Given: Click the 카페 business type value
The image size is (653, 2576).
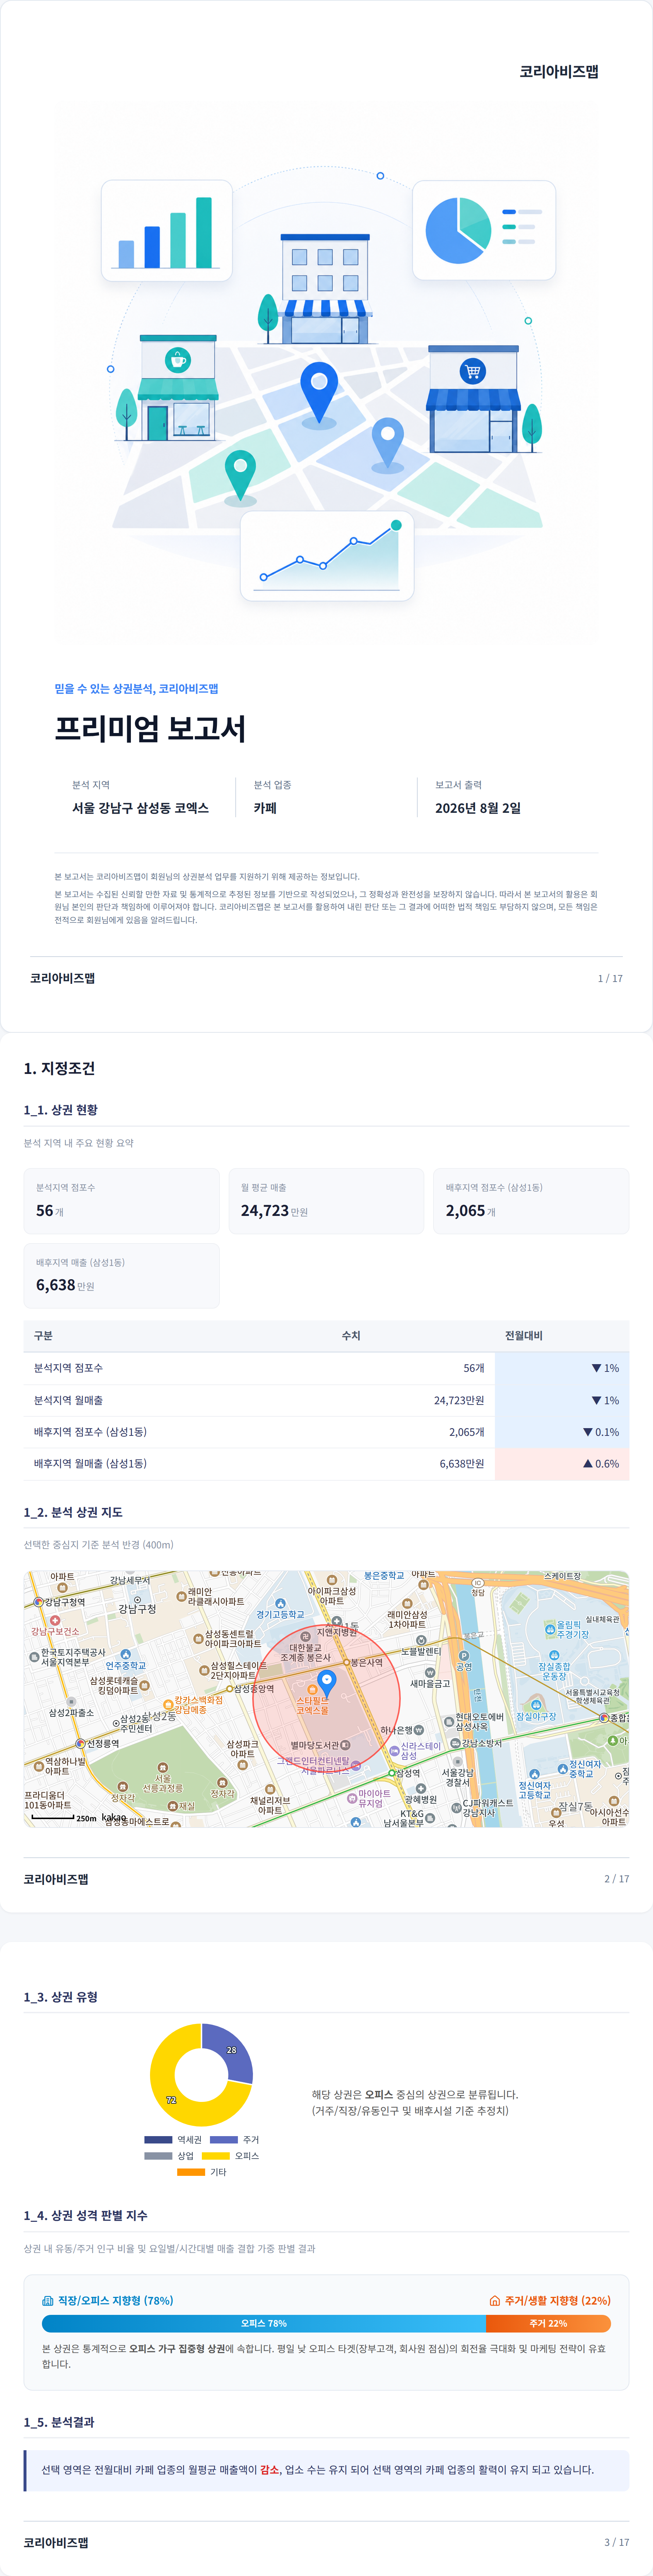Looking at the screenshot, I should pos(265,808).
